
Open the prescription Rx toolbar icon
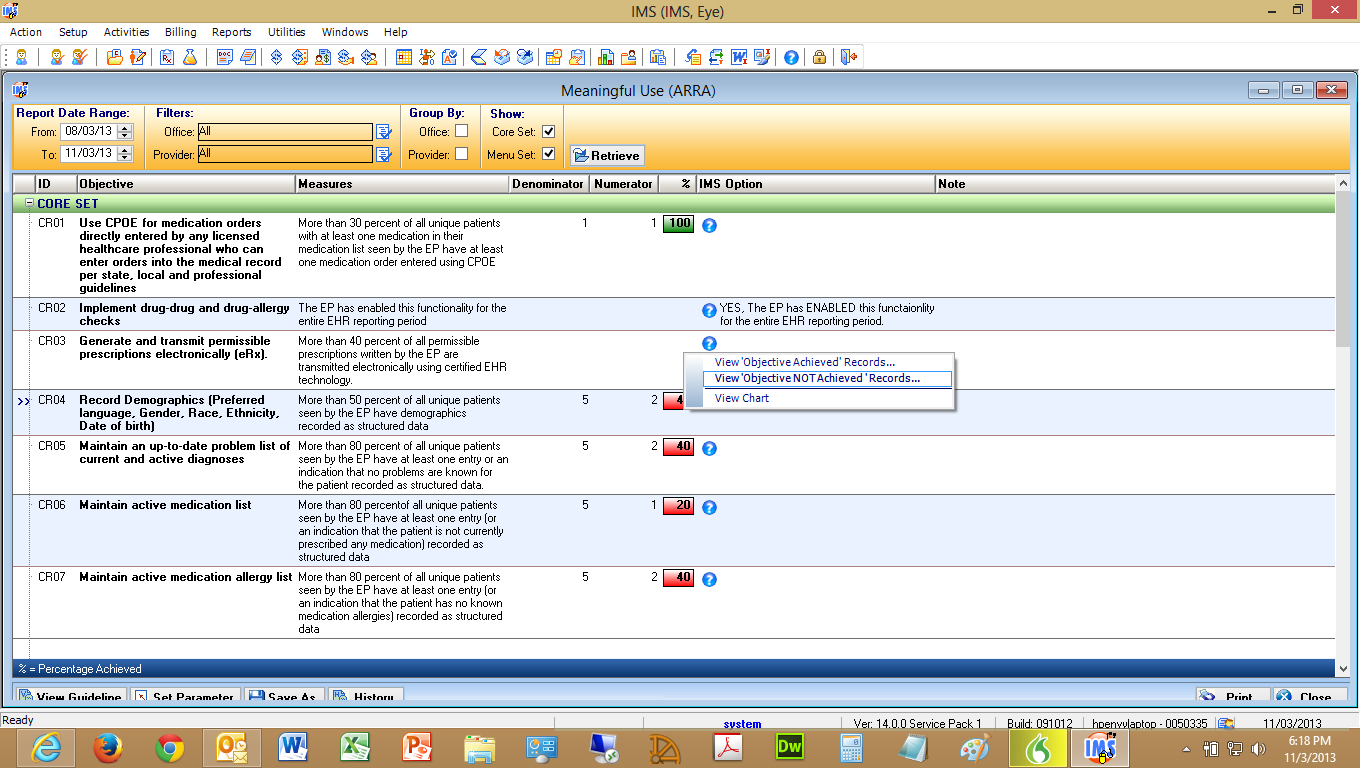click(167, 57)
